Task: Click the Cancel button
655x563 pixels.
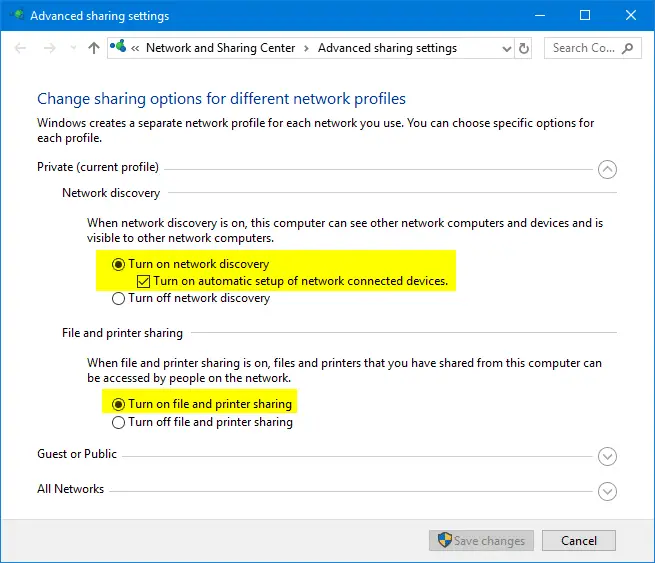Action: pyautogui.click(x=579, y=540)
